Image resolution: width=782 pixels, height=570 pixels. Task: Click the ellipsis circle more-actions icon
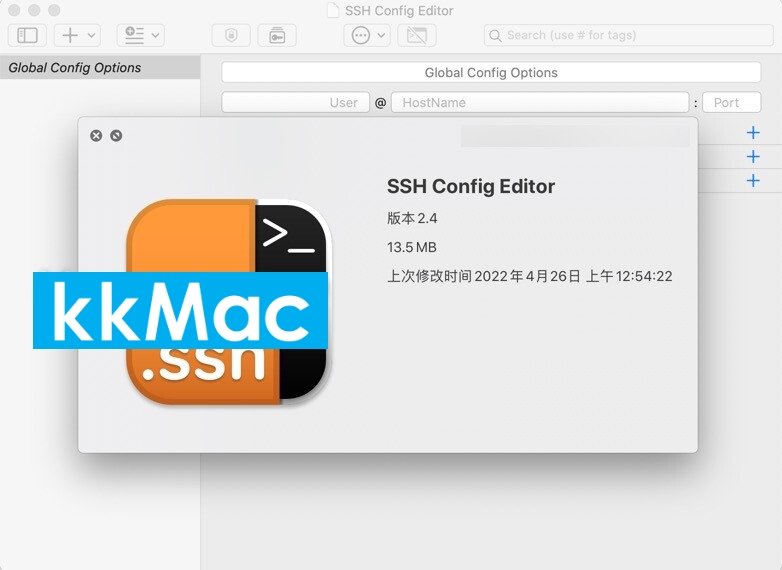(x=361, y=35)
